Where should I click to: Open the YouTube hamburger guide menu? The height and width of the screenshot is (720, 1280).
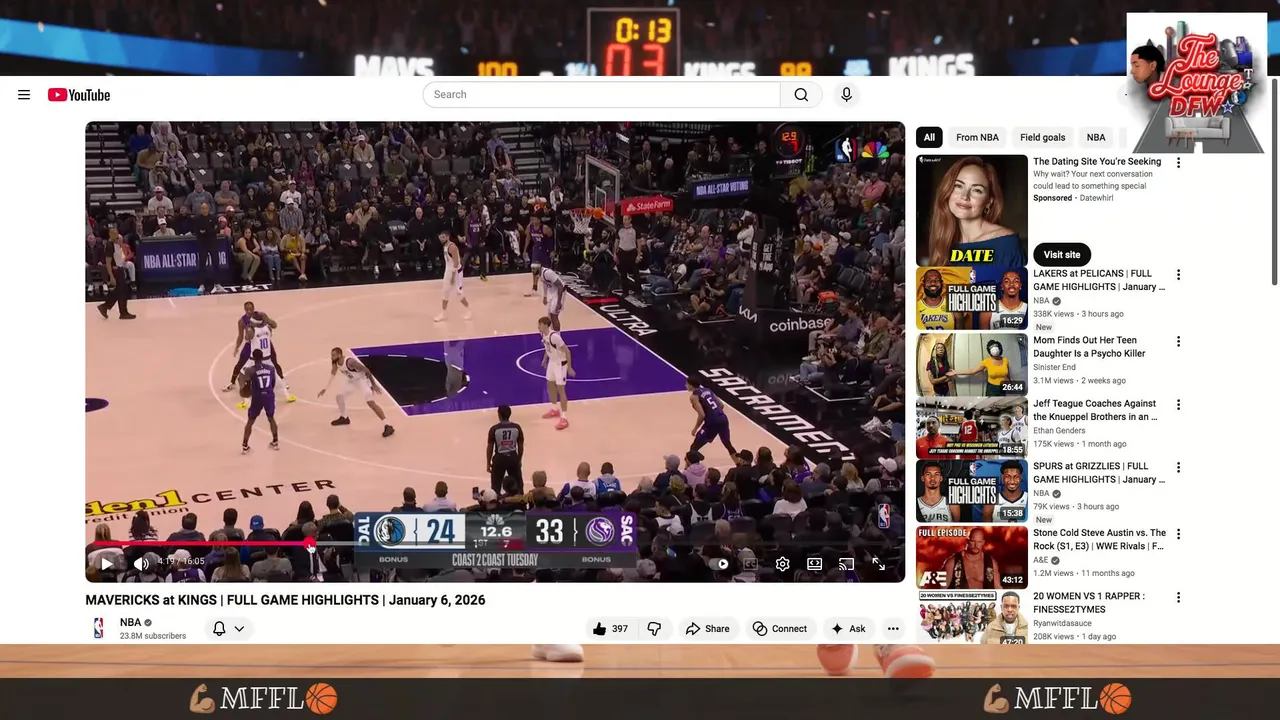coord(24,95)
